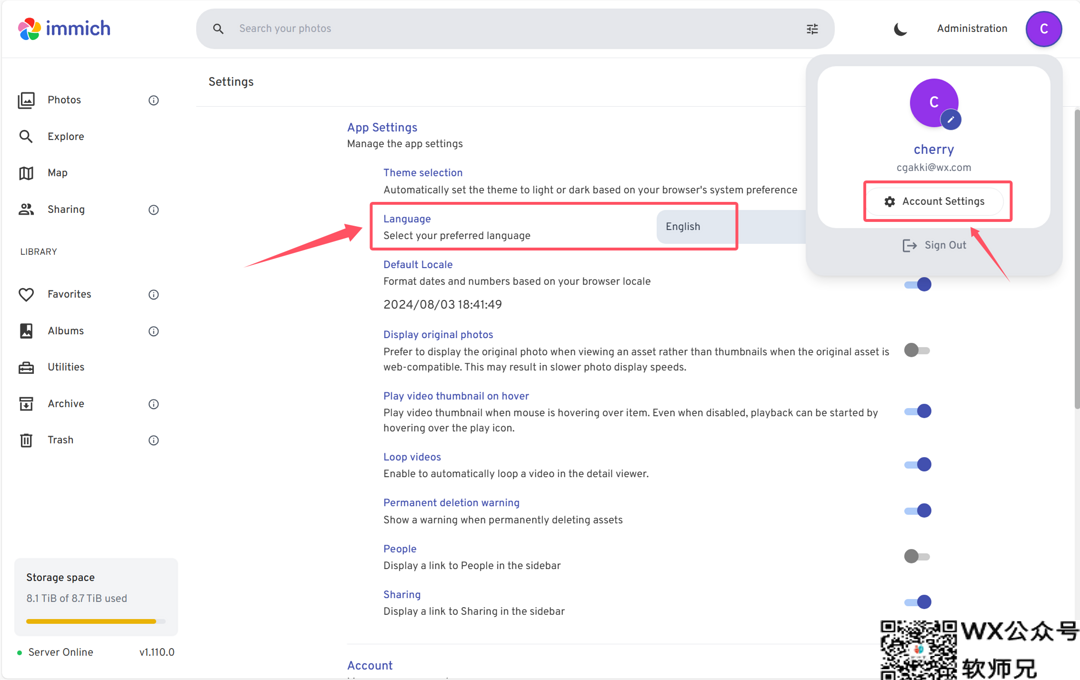Open Utilities in the sidebar
1080x680 pixels.
66,367
